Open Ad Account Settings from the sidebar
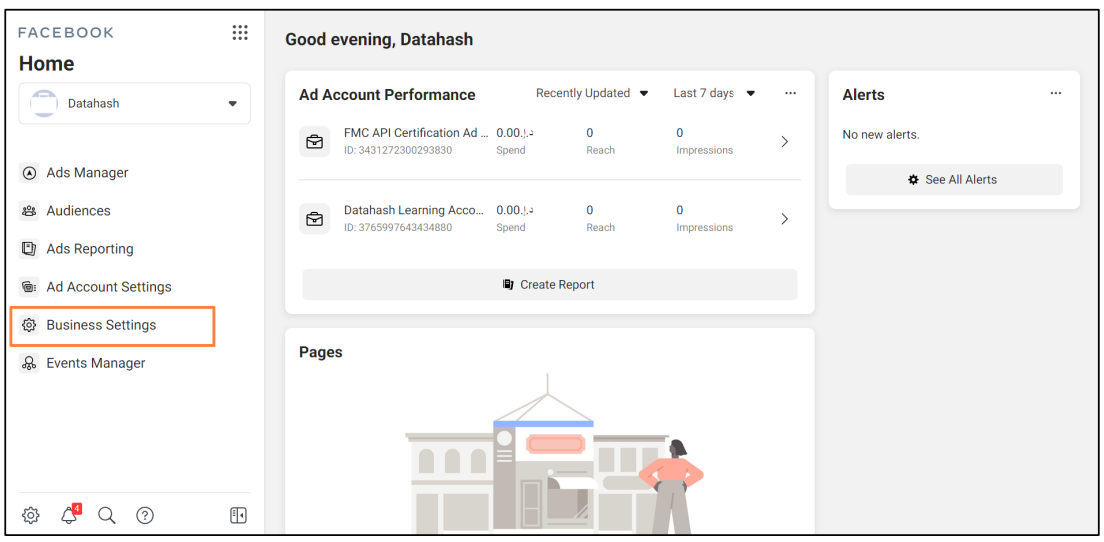This screenshot has width=1104, height=542. click(109, 287)
